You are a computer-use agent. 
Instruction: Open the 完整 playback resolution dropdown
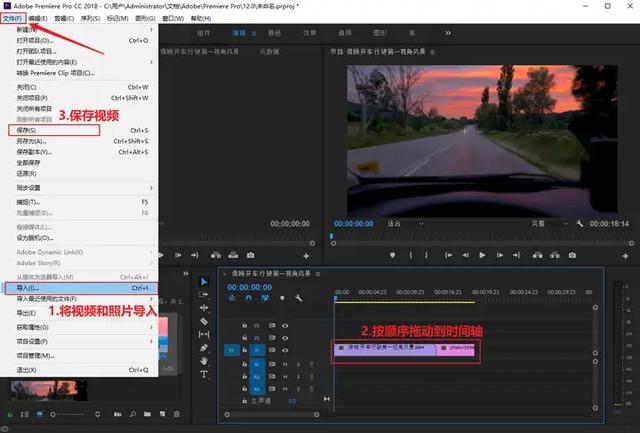[x=549, y=224]
